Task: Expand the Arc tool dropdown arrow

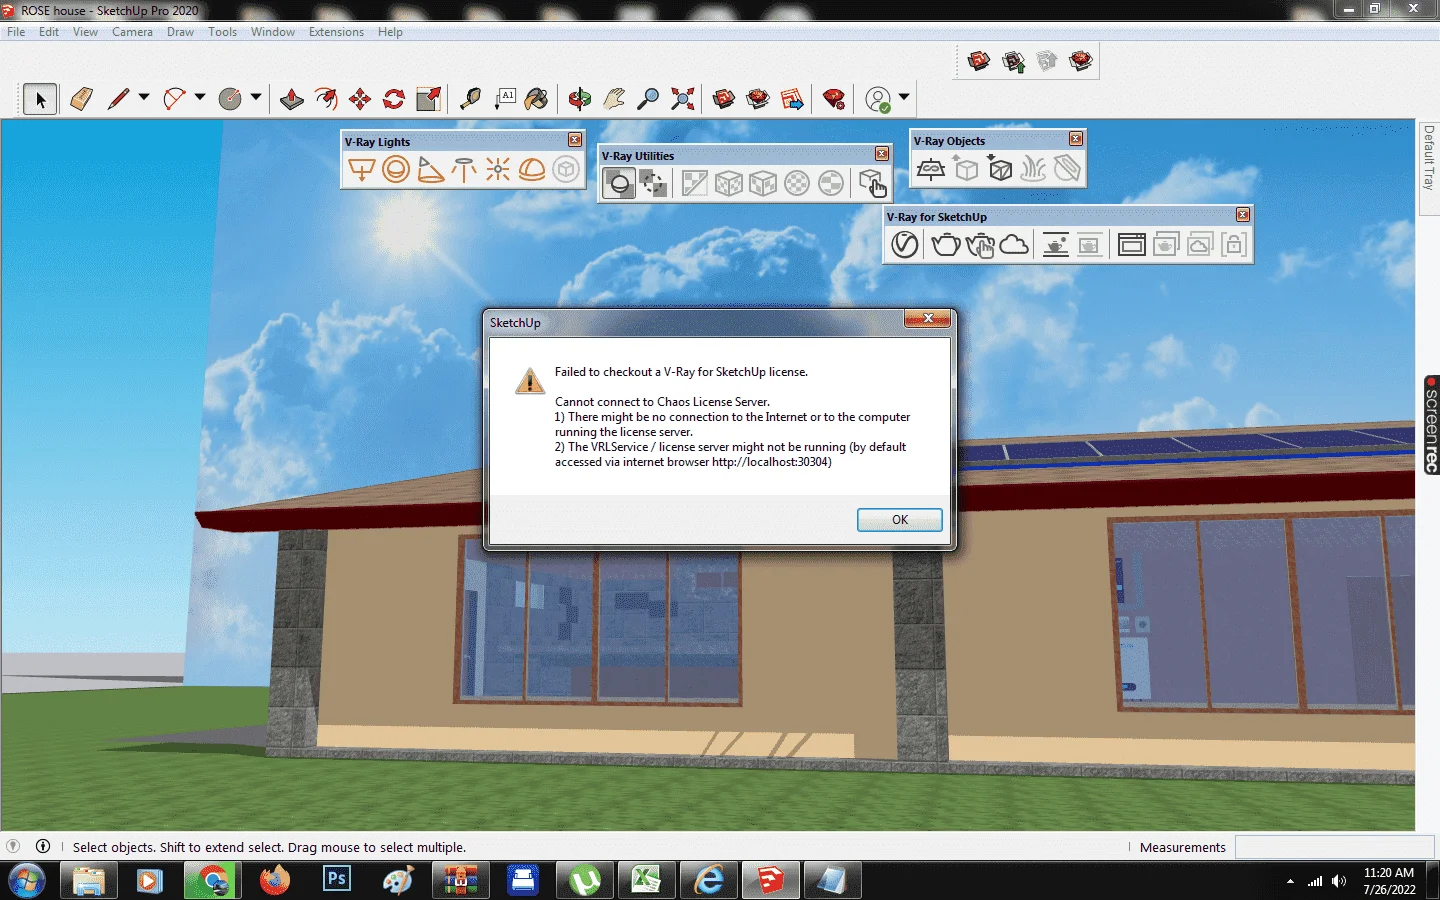Action: tap(200, 97)
